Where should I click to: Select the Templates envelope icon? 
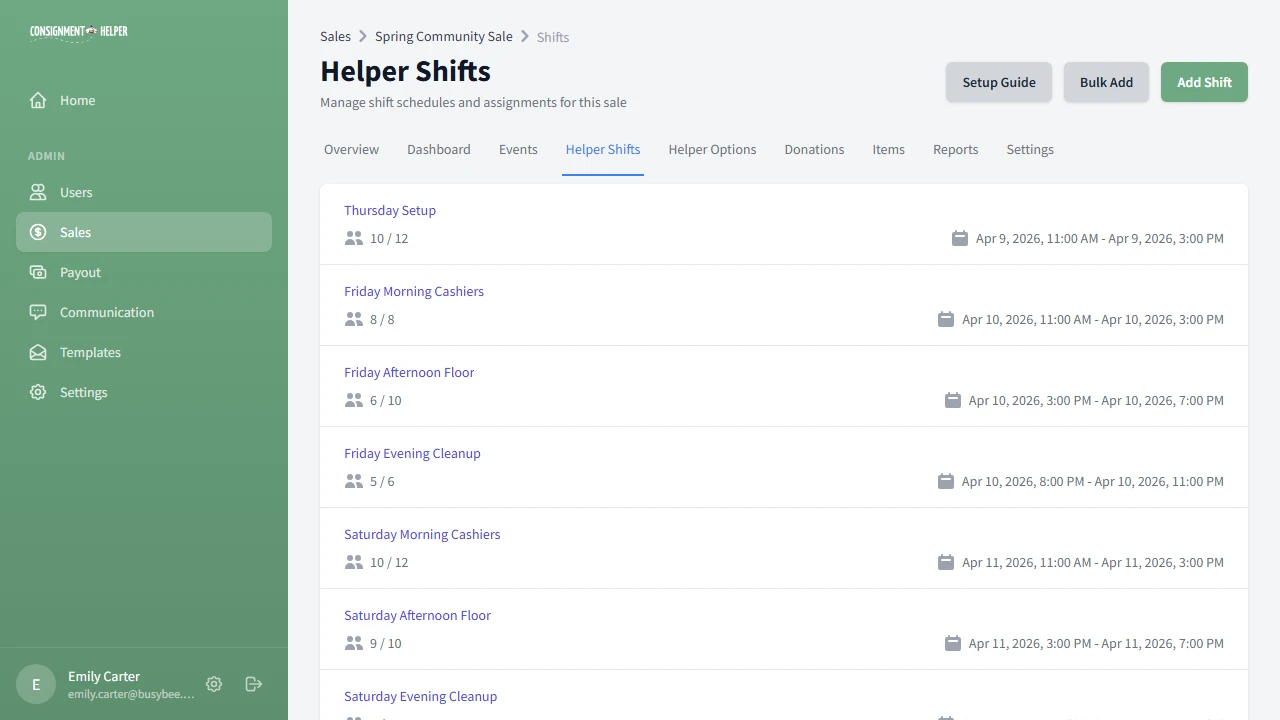click(x=37, y=352)
